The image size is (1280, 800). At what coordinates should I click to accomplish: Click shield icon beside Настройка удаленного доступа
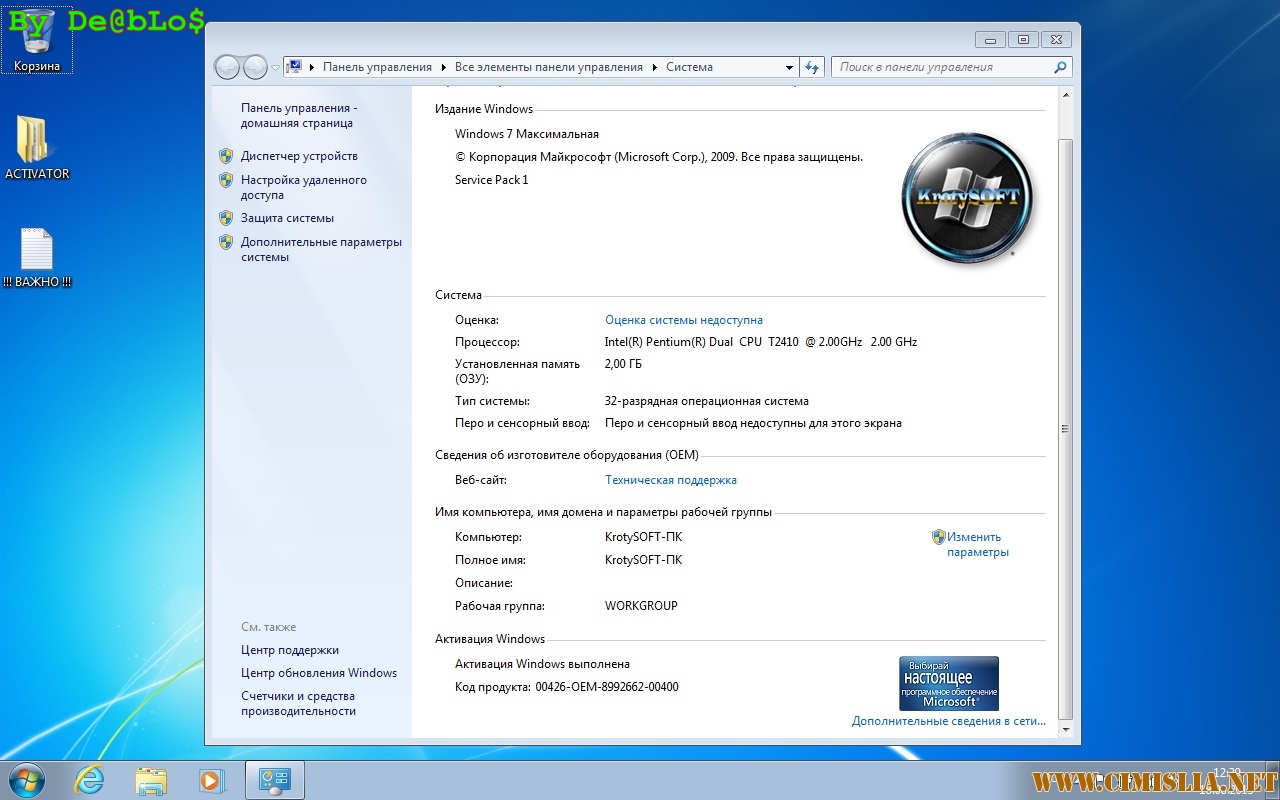(225, 180)
